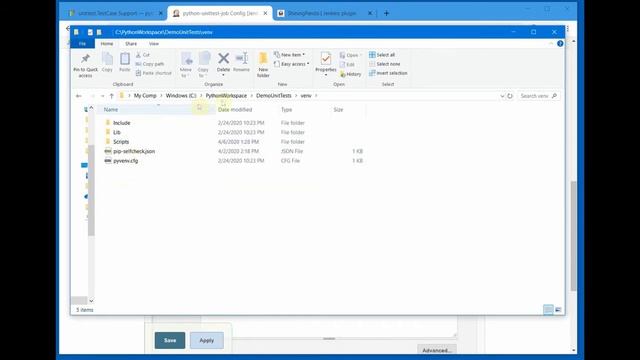This screenshot has width=640, height=360.
Task: Collapse the ribbon with the chevron
Action: pyautogui.click(x=551, y=44)
